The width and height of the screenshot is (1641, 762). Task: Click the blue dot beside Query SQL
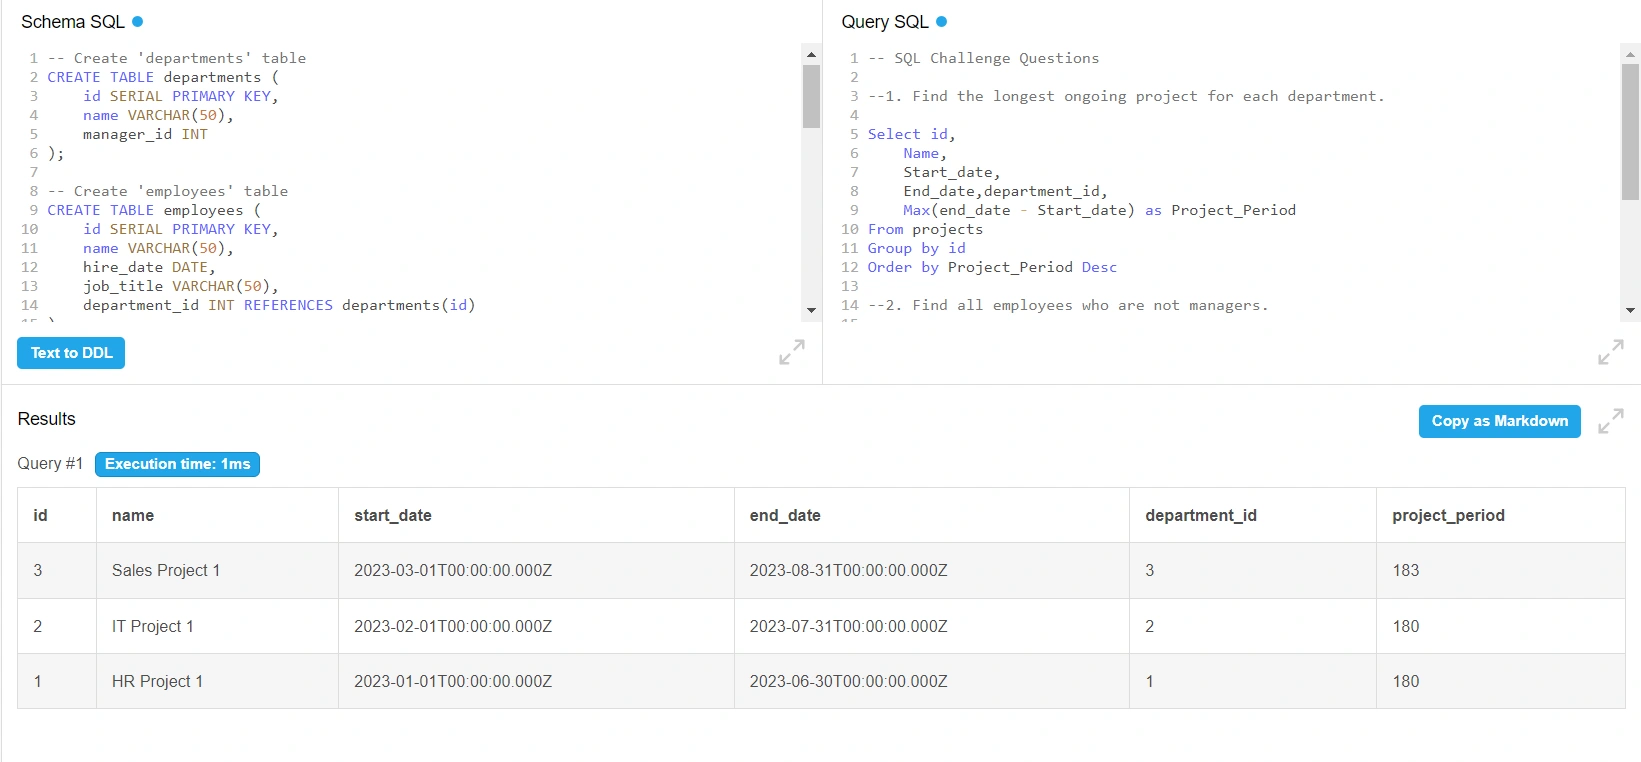click(941, 21)
